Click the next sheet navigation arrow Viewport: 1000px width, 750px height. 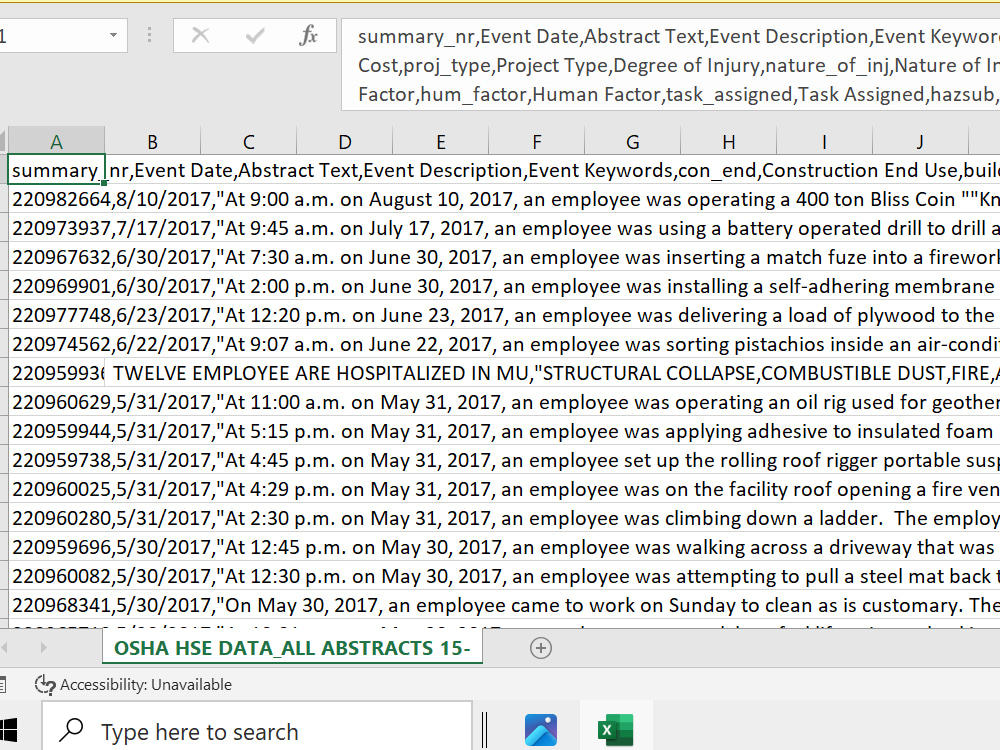(x=43, y=648)
